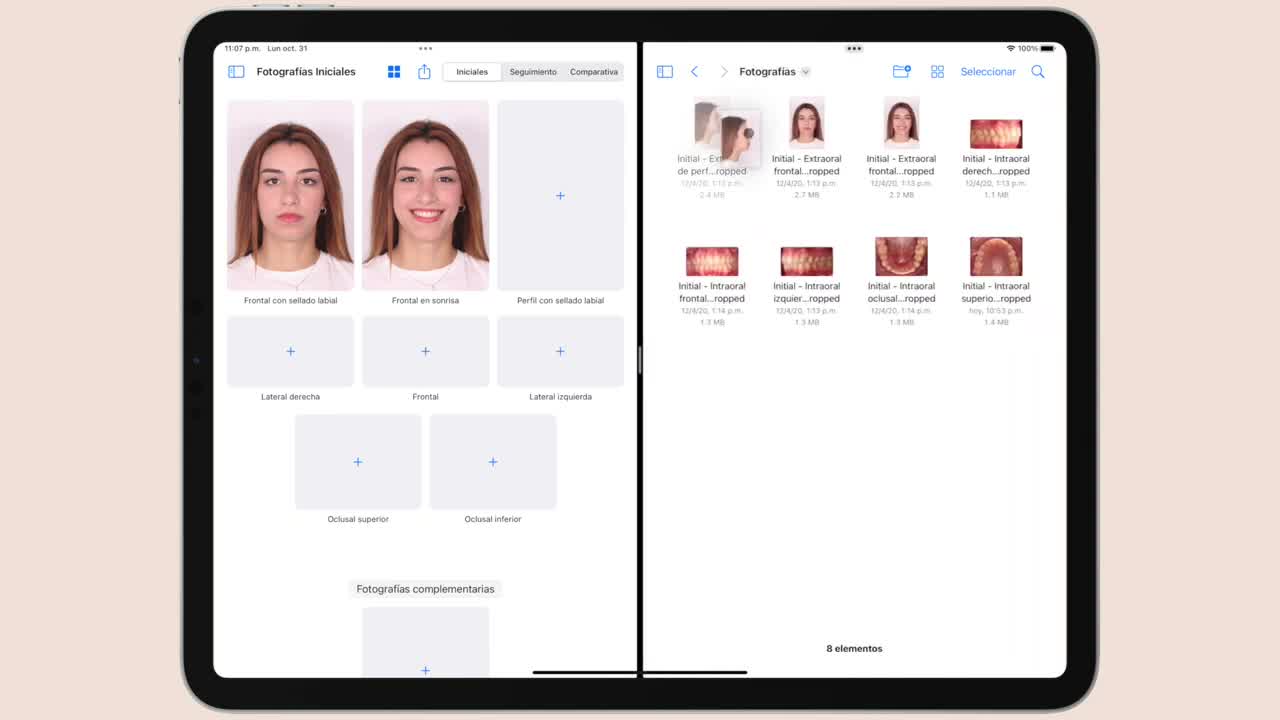Open Initial - Intraoral superio file
Screen dimensions: 1280x720
pyautogui.click(x=996, y=281)
